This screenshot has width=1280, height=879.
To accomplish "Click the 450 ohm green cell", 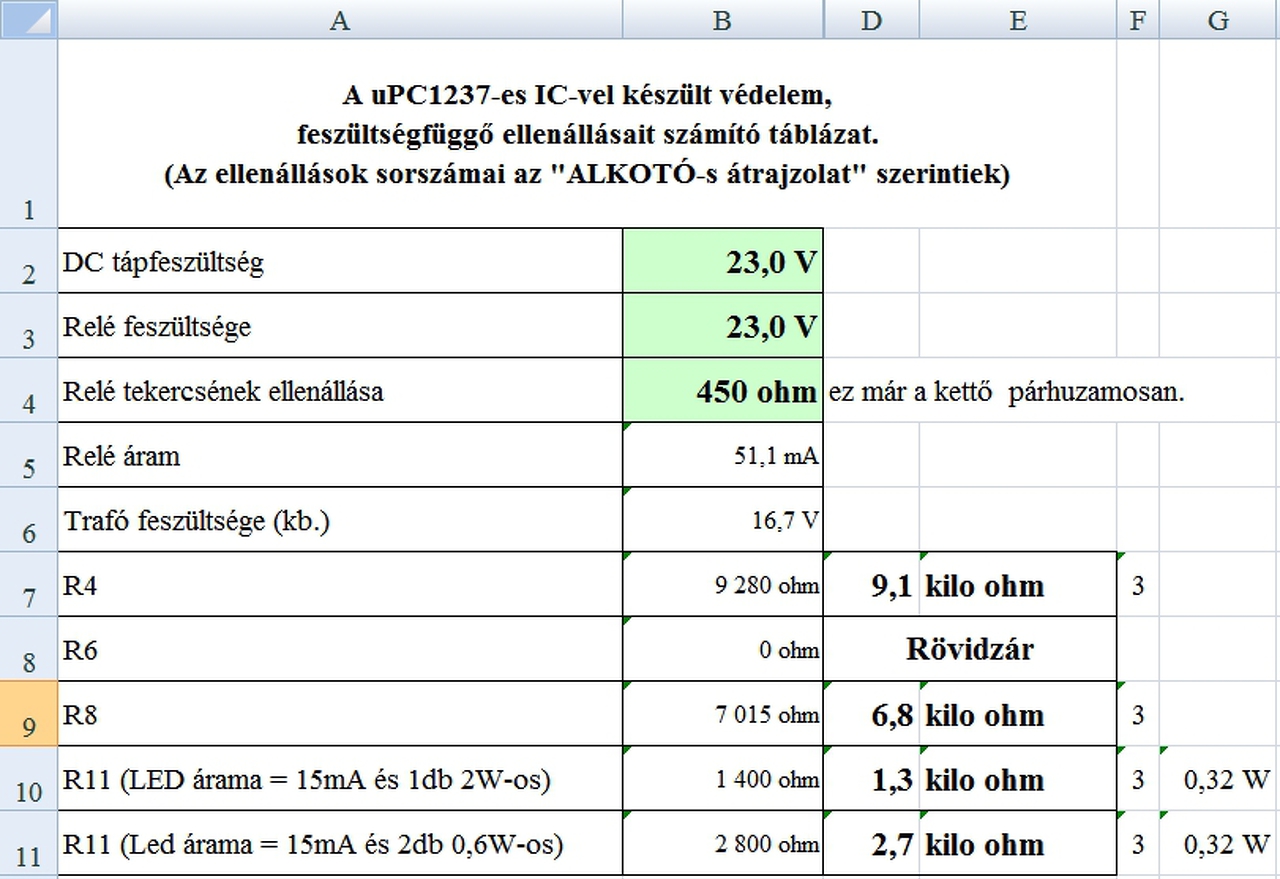I will click(x=723, y=390).
